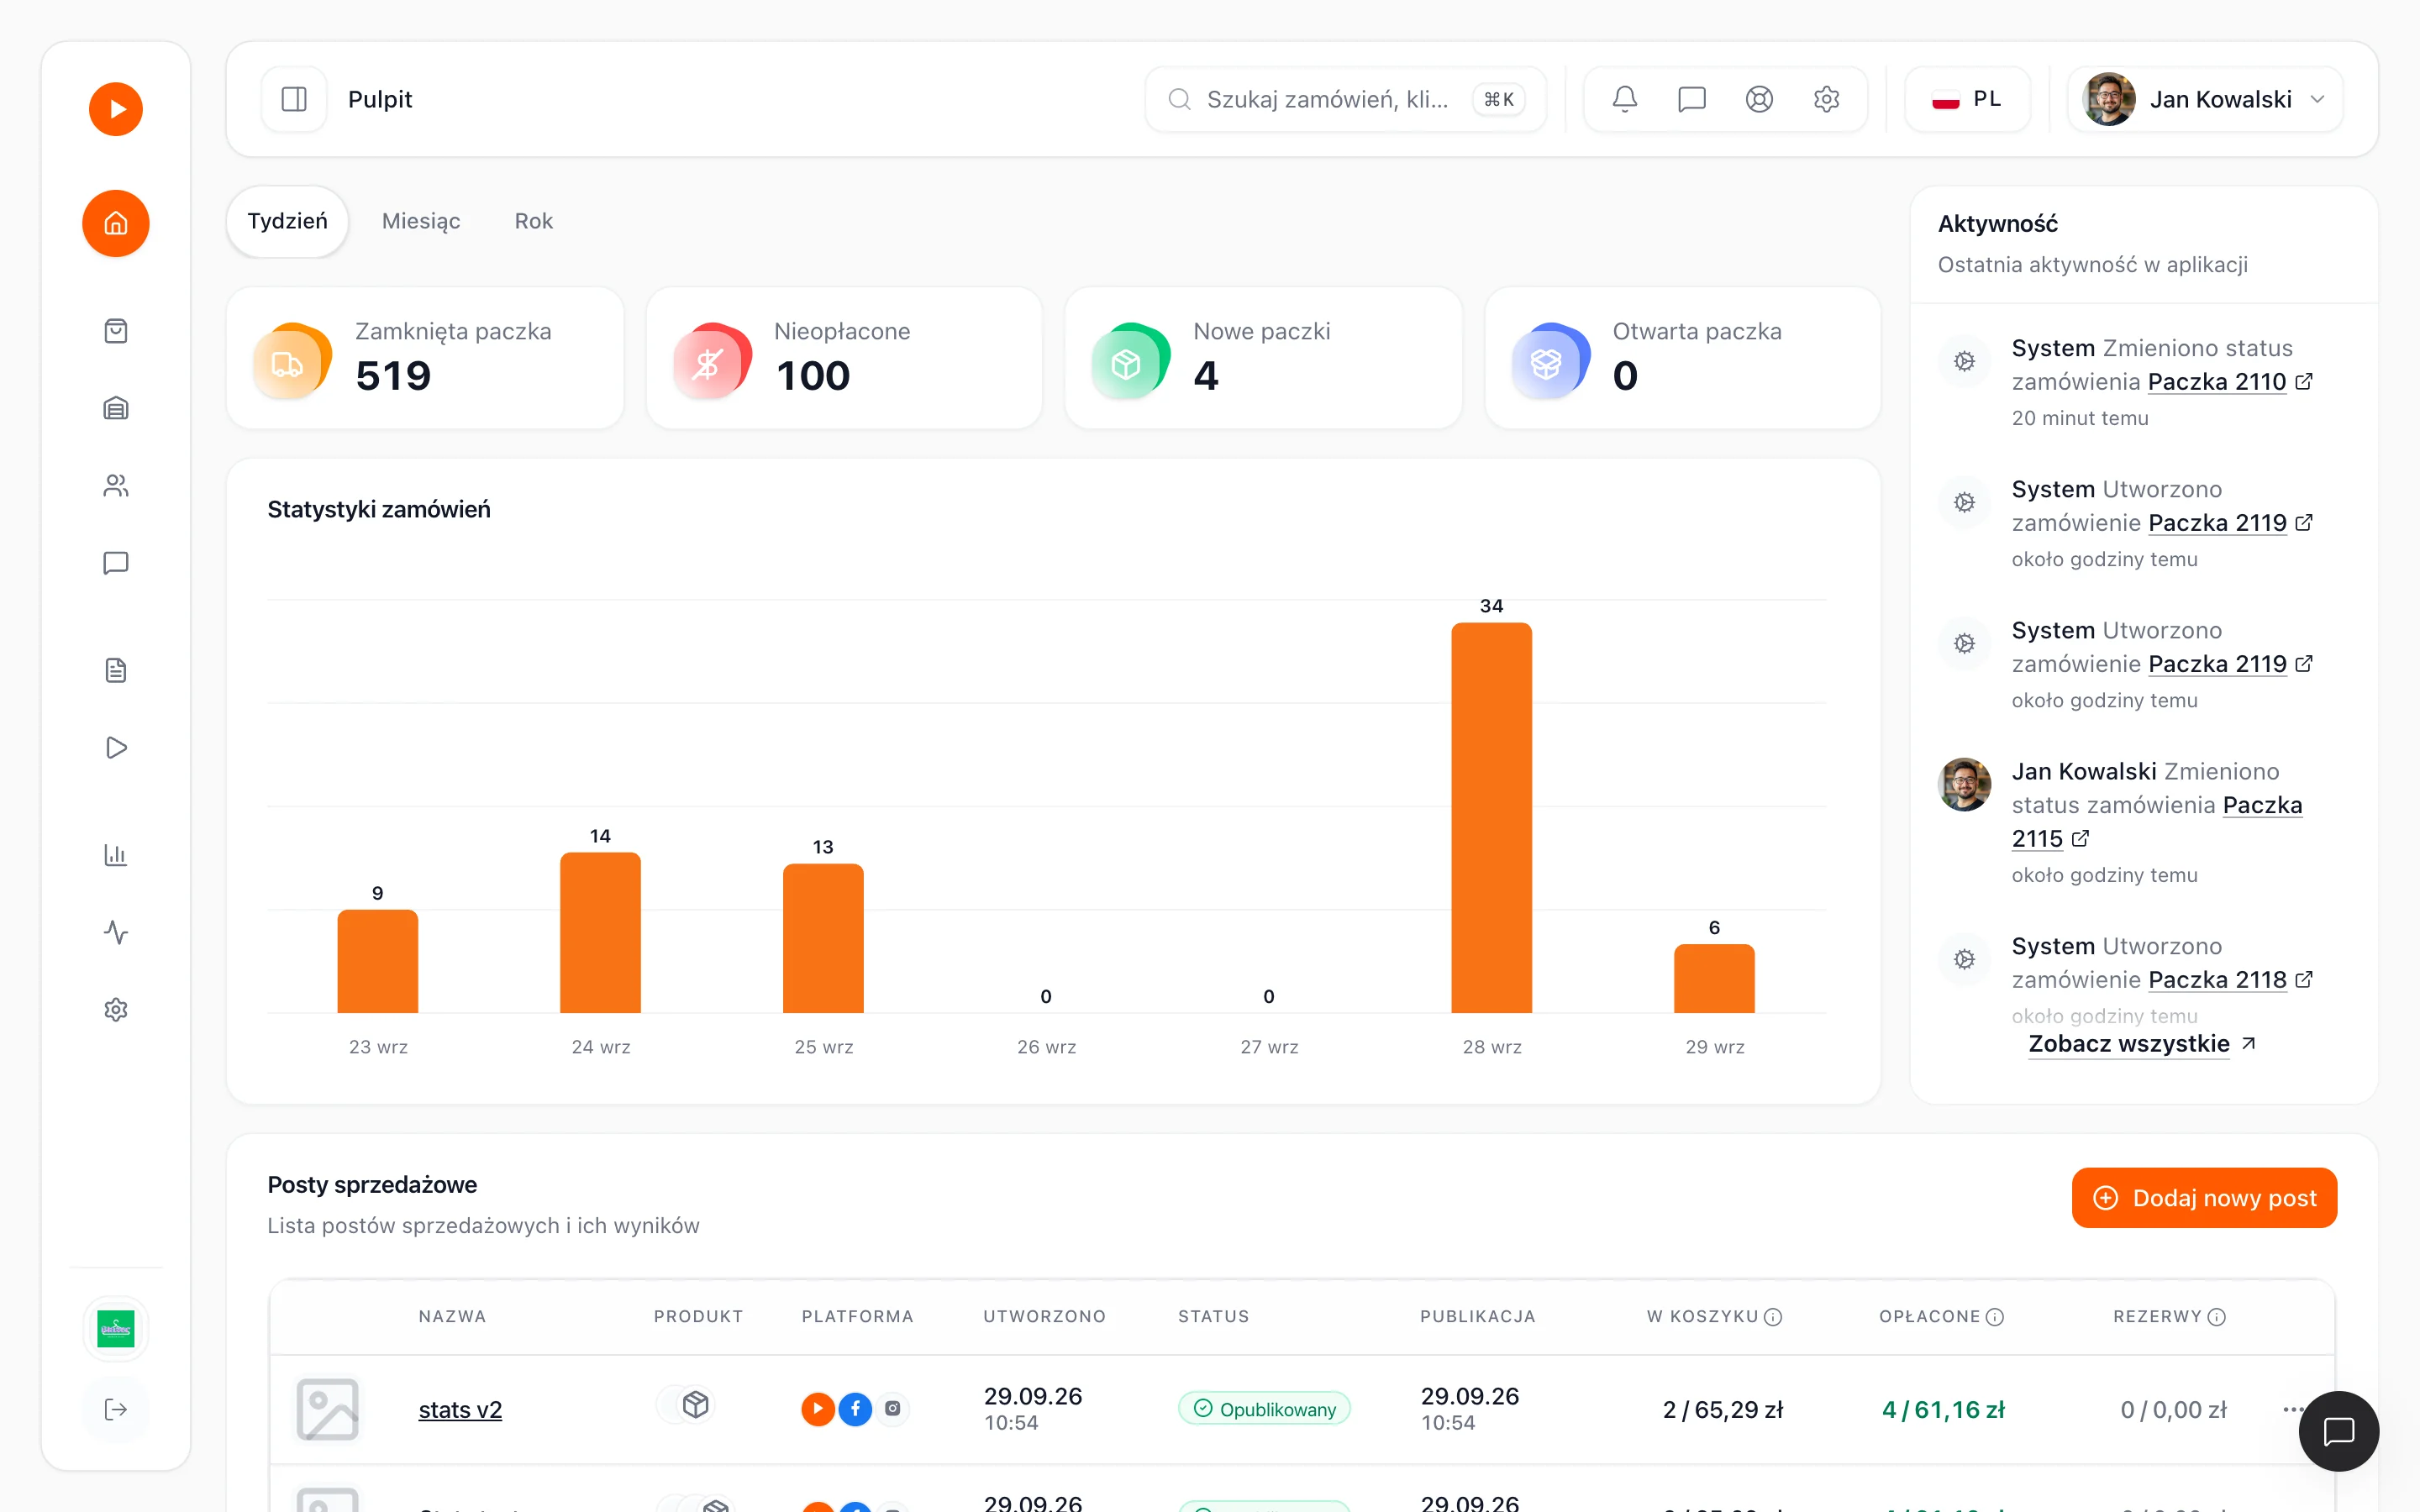Open settings gear in top bar

pyautogui.click(x=1826, y=99)
